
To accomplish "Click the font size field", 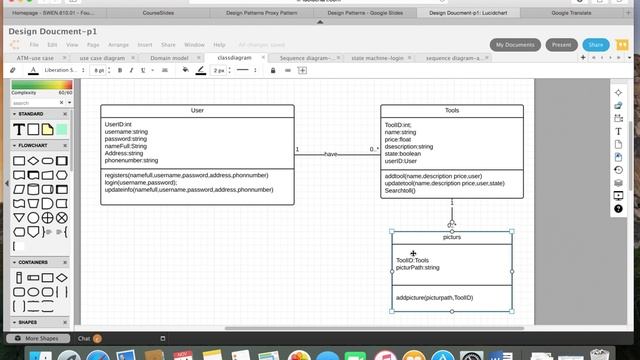I will point(99,70).
